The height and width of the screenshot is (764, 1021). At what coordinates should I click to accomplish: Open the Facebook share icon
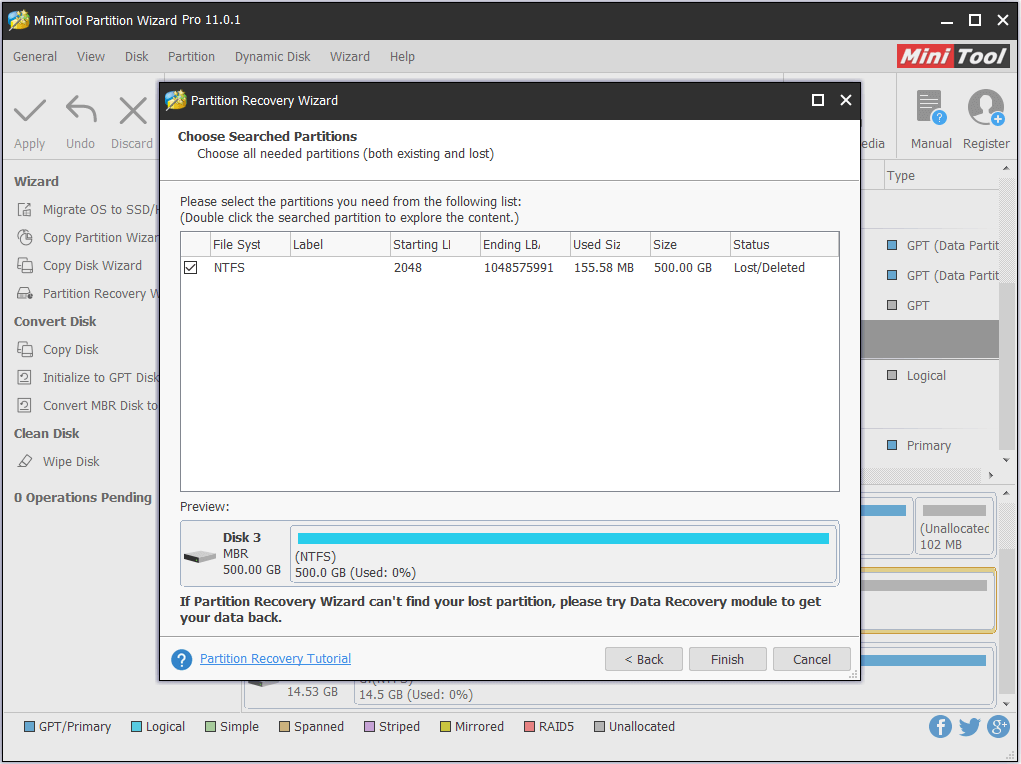[x=940, y=727]
